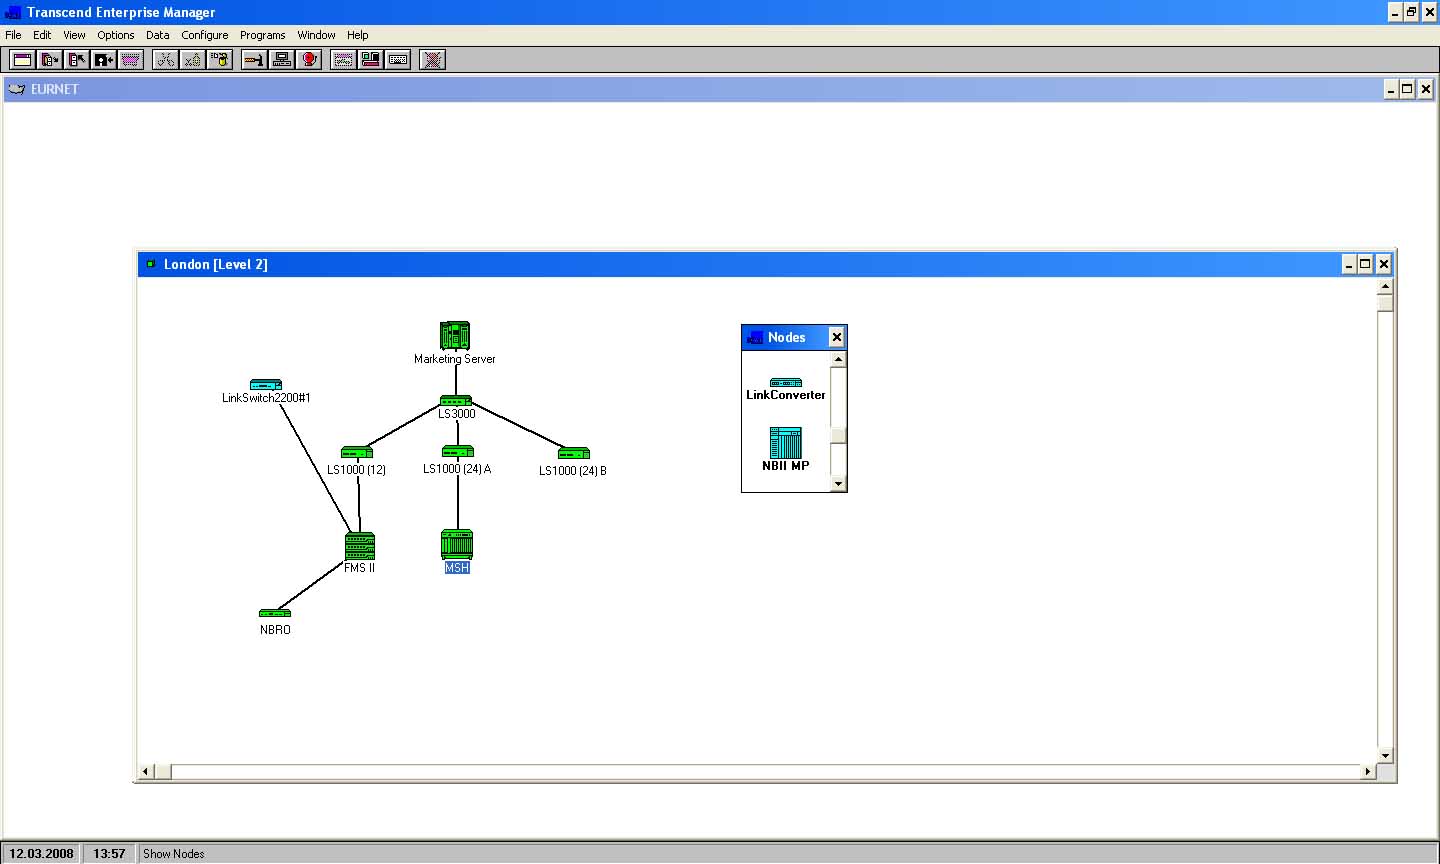Click the black house icon with arrow
Image resolution: width=1440 pixels, height=864 pixels.
(104, 60)
